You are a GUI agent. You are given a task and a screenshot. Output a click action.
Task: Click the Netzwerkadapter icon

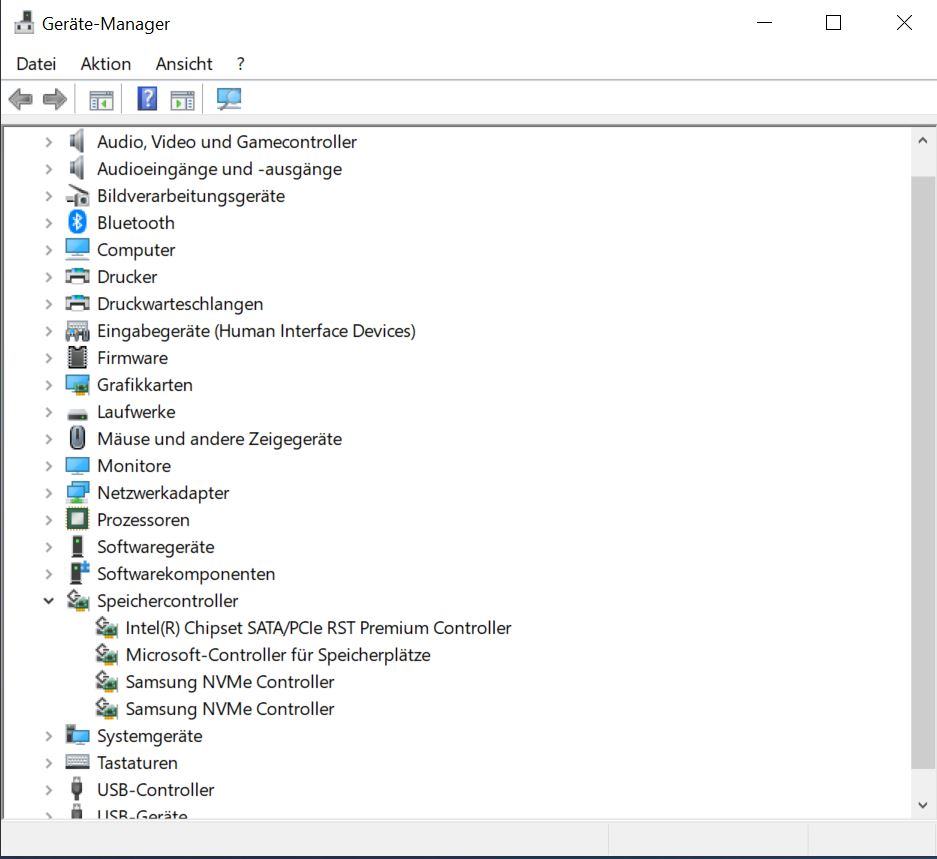point(77,493)
